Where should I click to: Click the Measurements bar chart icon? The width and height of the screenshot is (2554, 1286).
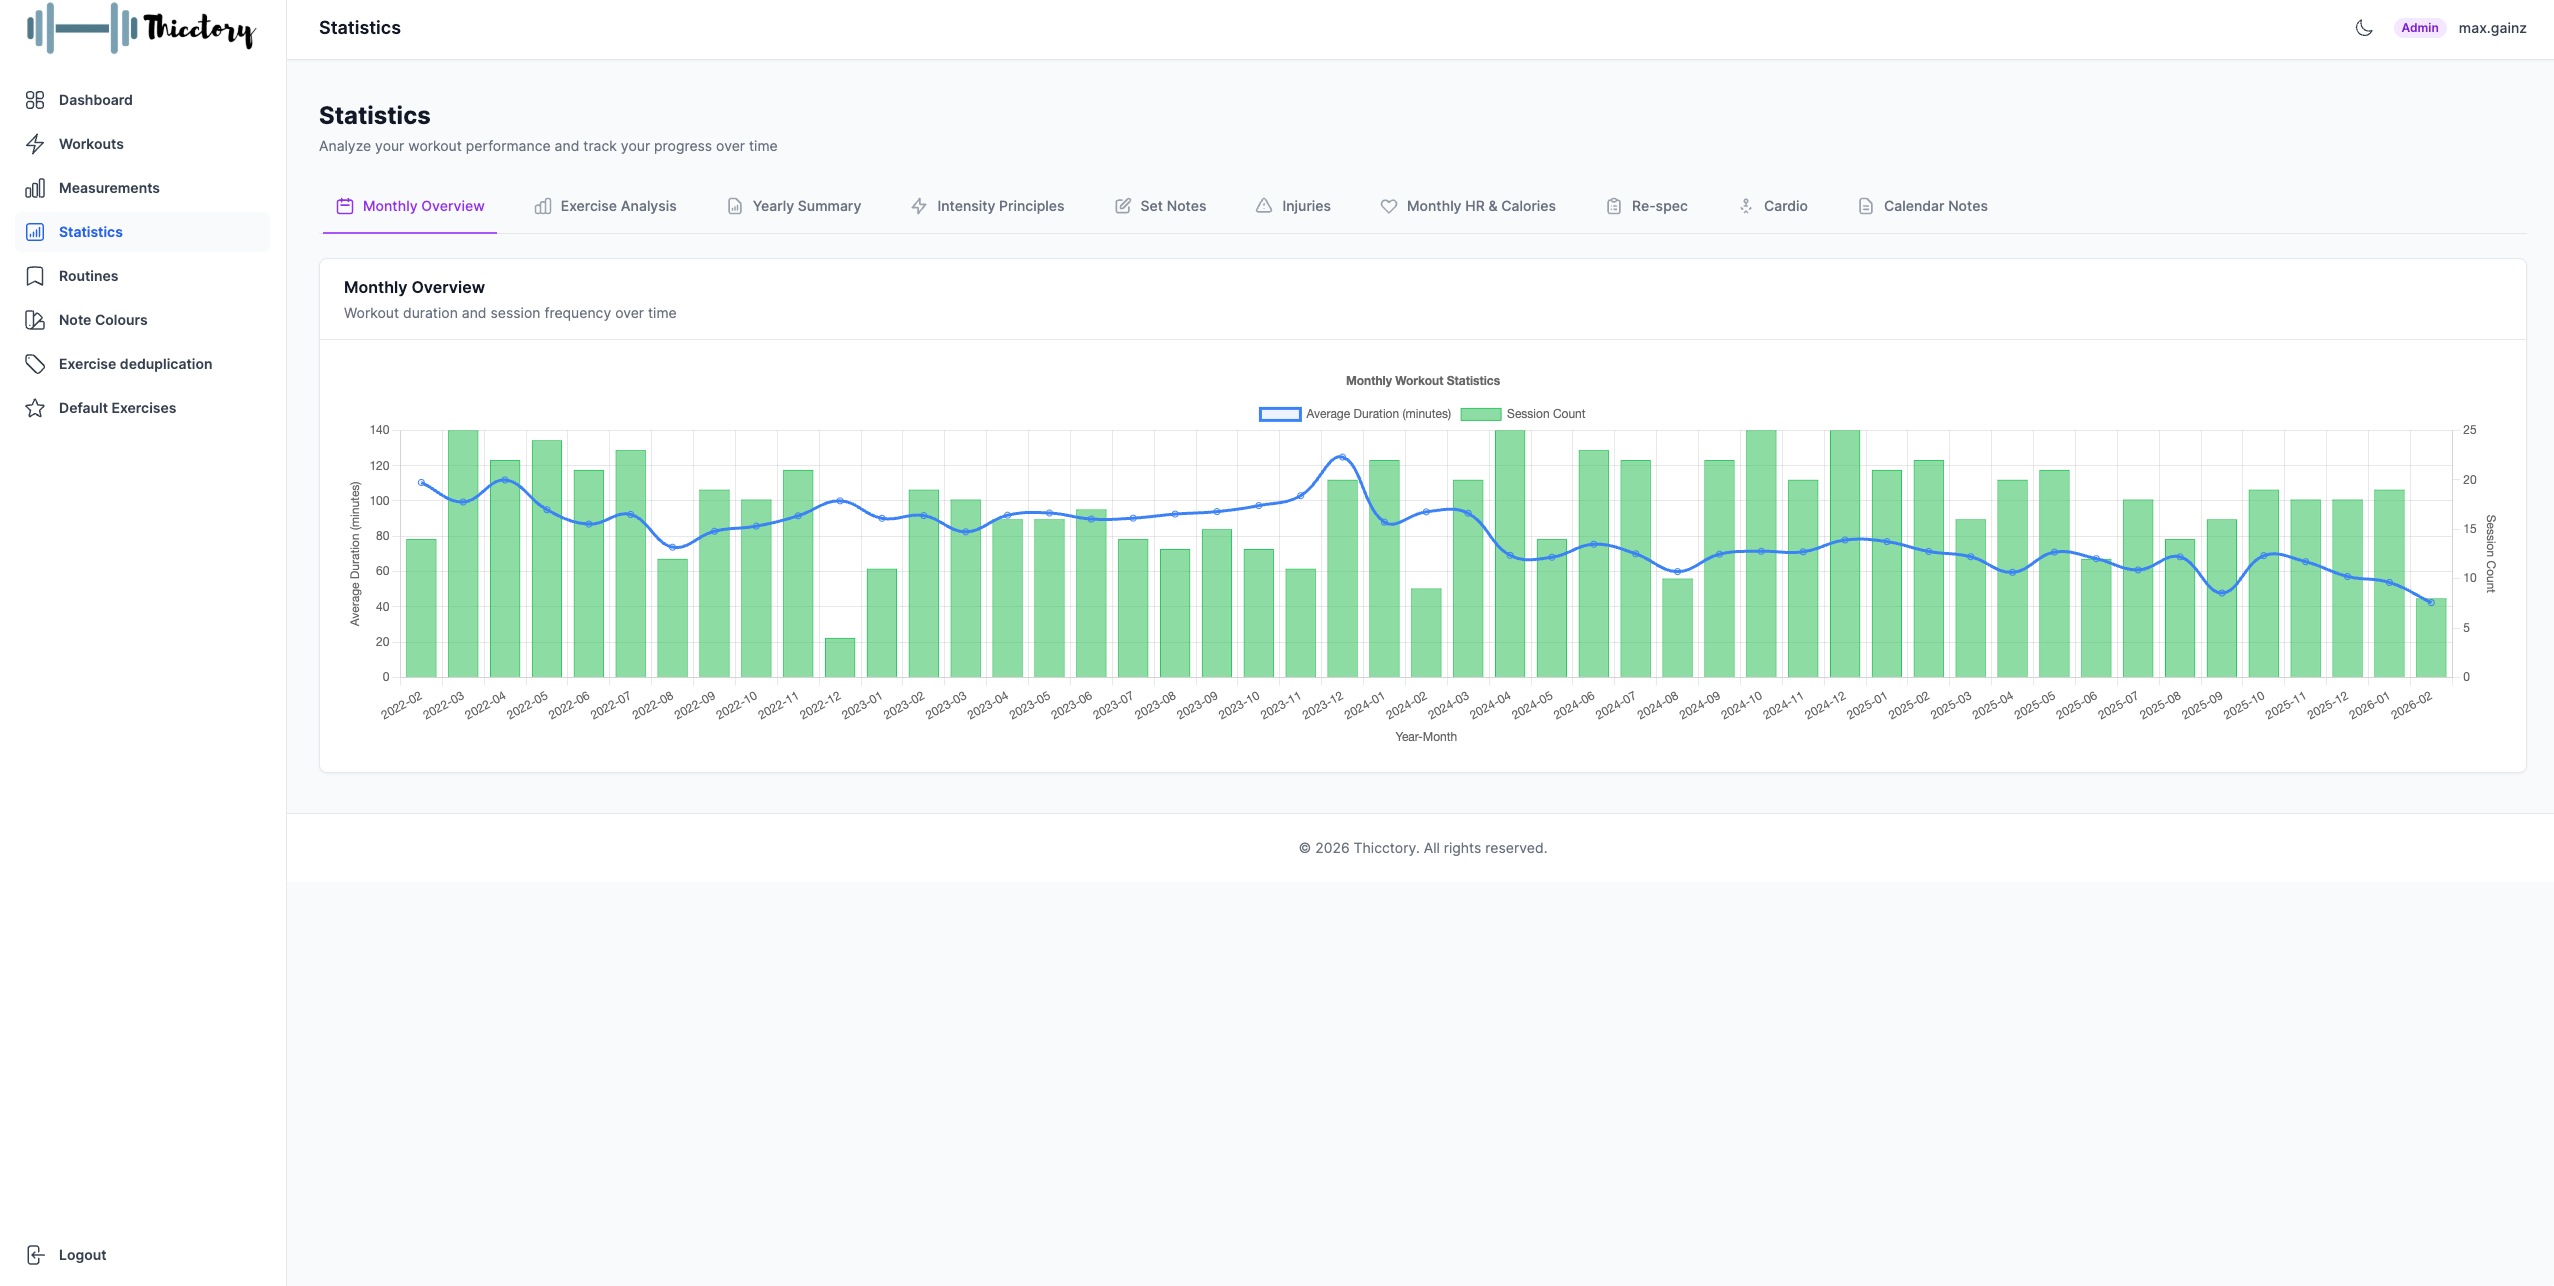coord(35,188)
